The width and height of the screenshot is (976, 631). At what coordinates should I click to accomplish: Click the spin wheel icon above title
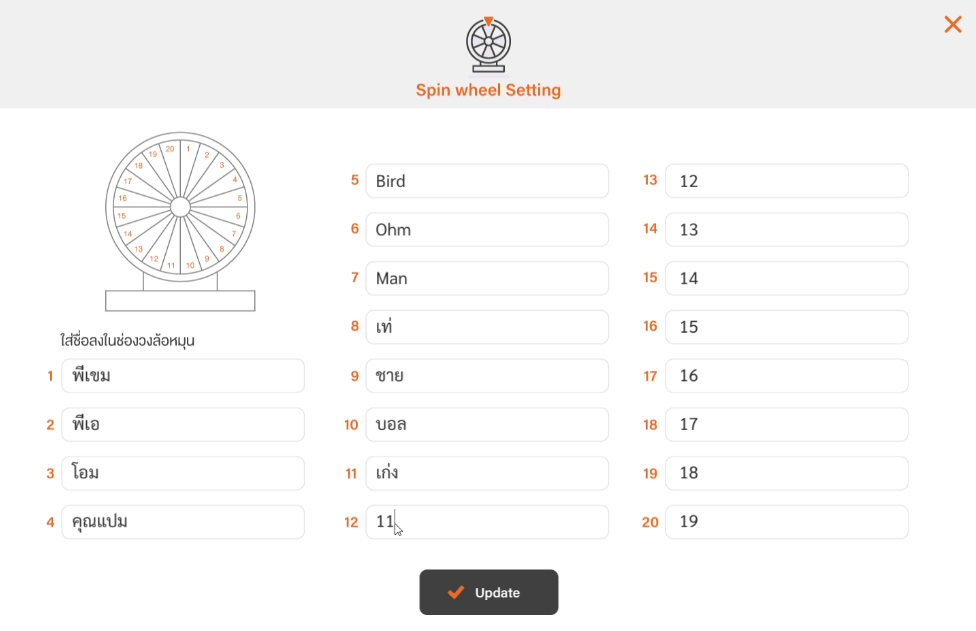489,45
